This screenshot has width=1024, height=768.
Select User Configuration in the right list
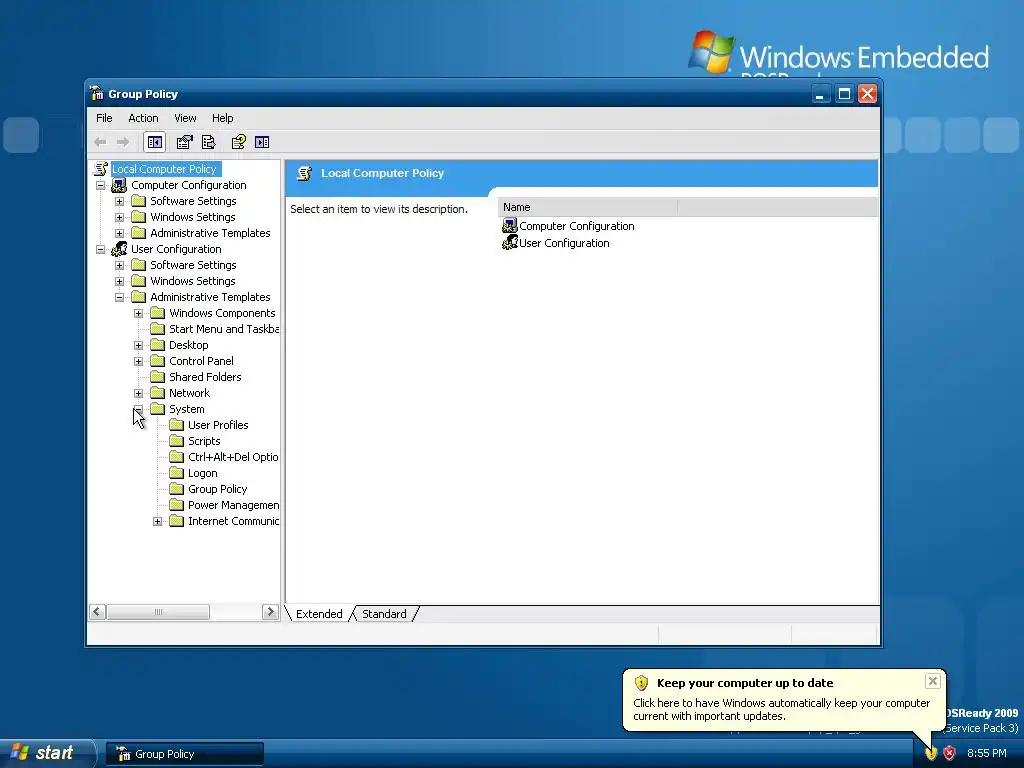[556, 243]
